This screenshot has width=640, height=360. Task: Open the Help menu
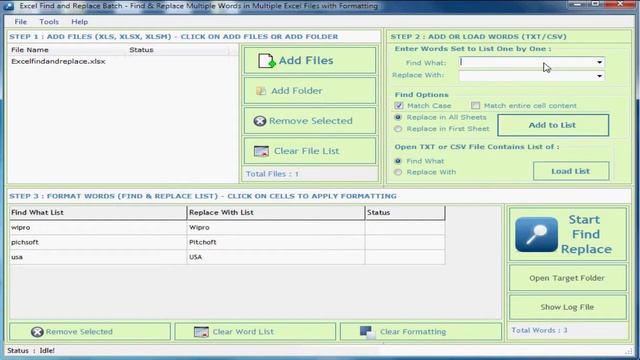click(x=80, y=22)
